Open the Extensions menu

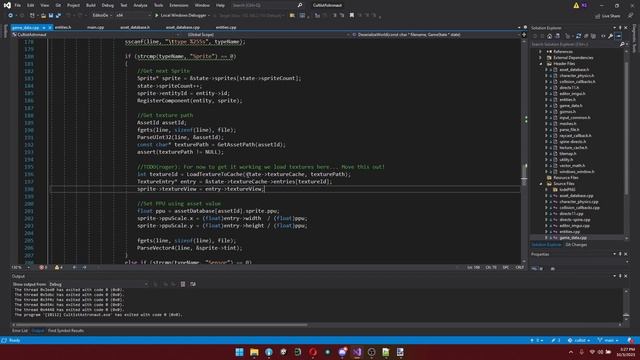point(179,5)
